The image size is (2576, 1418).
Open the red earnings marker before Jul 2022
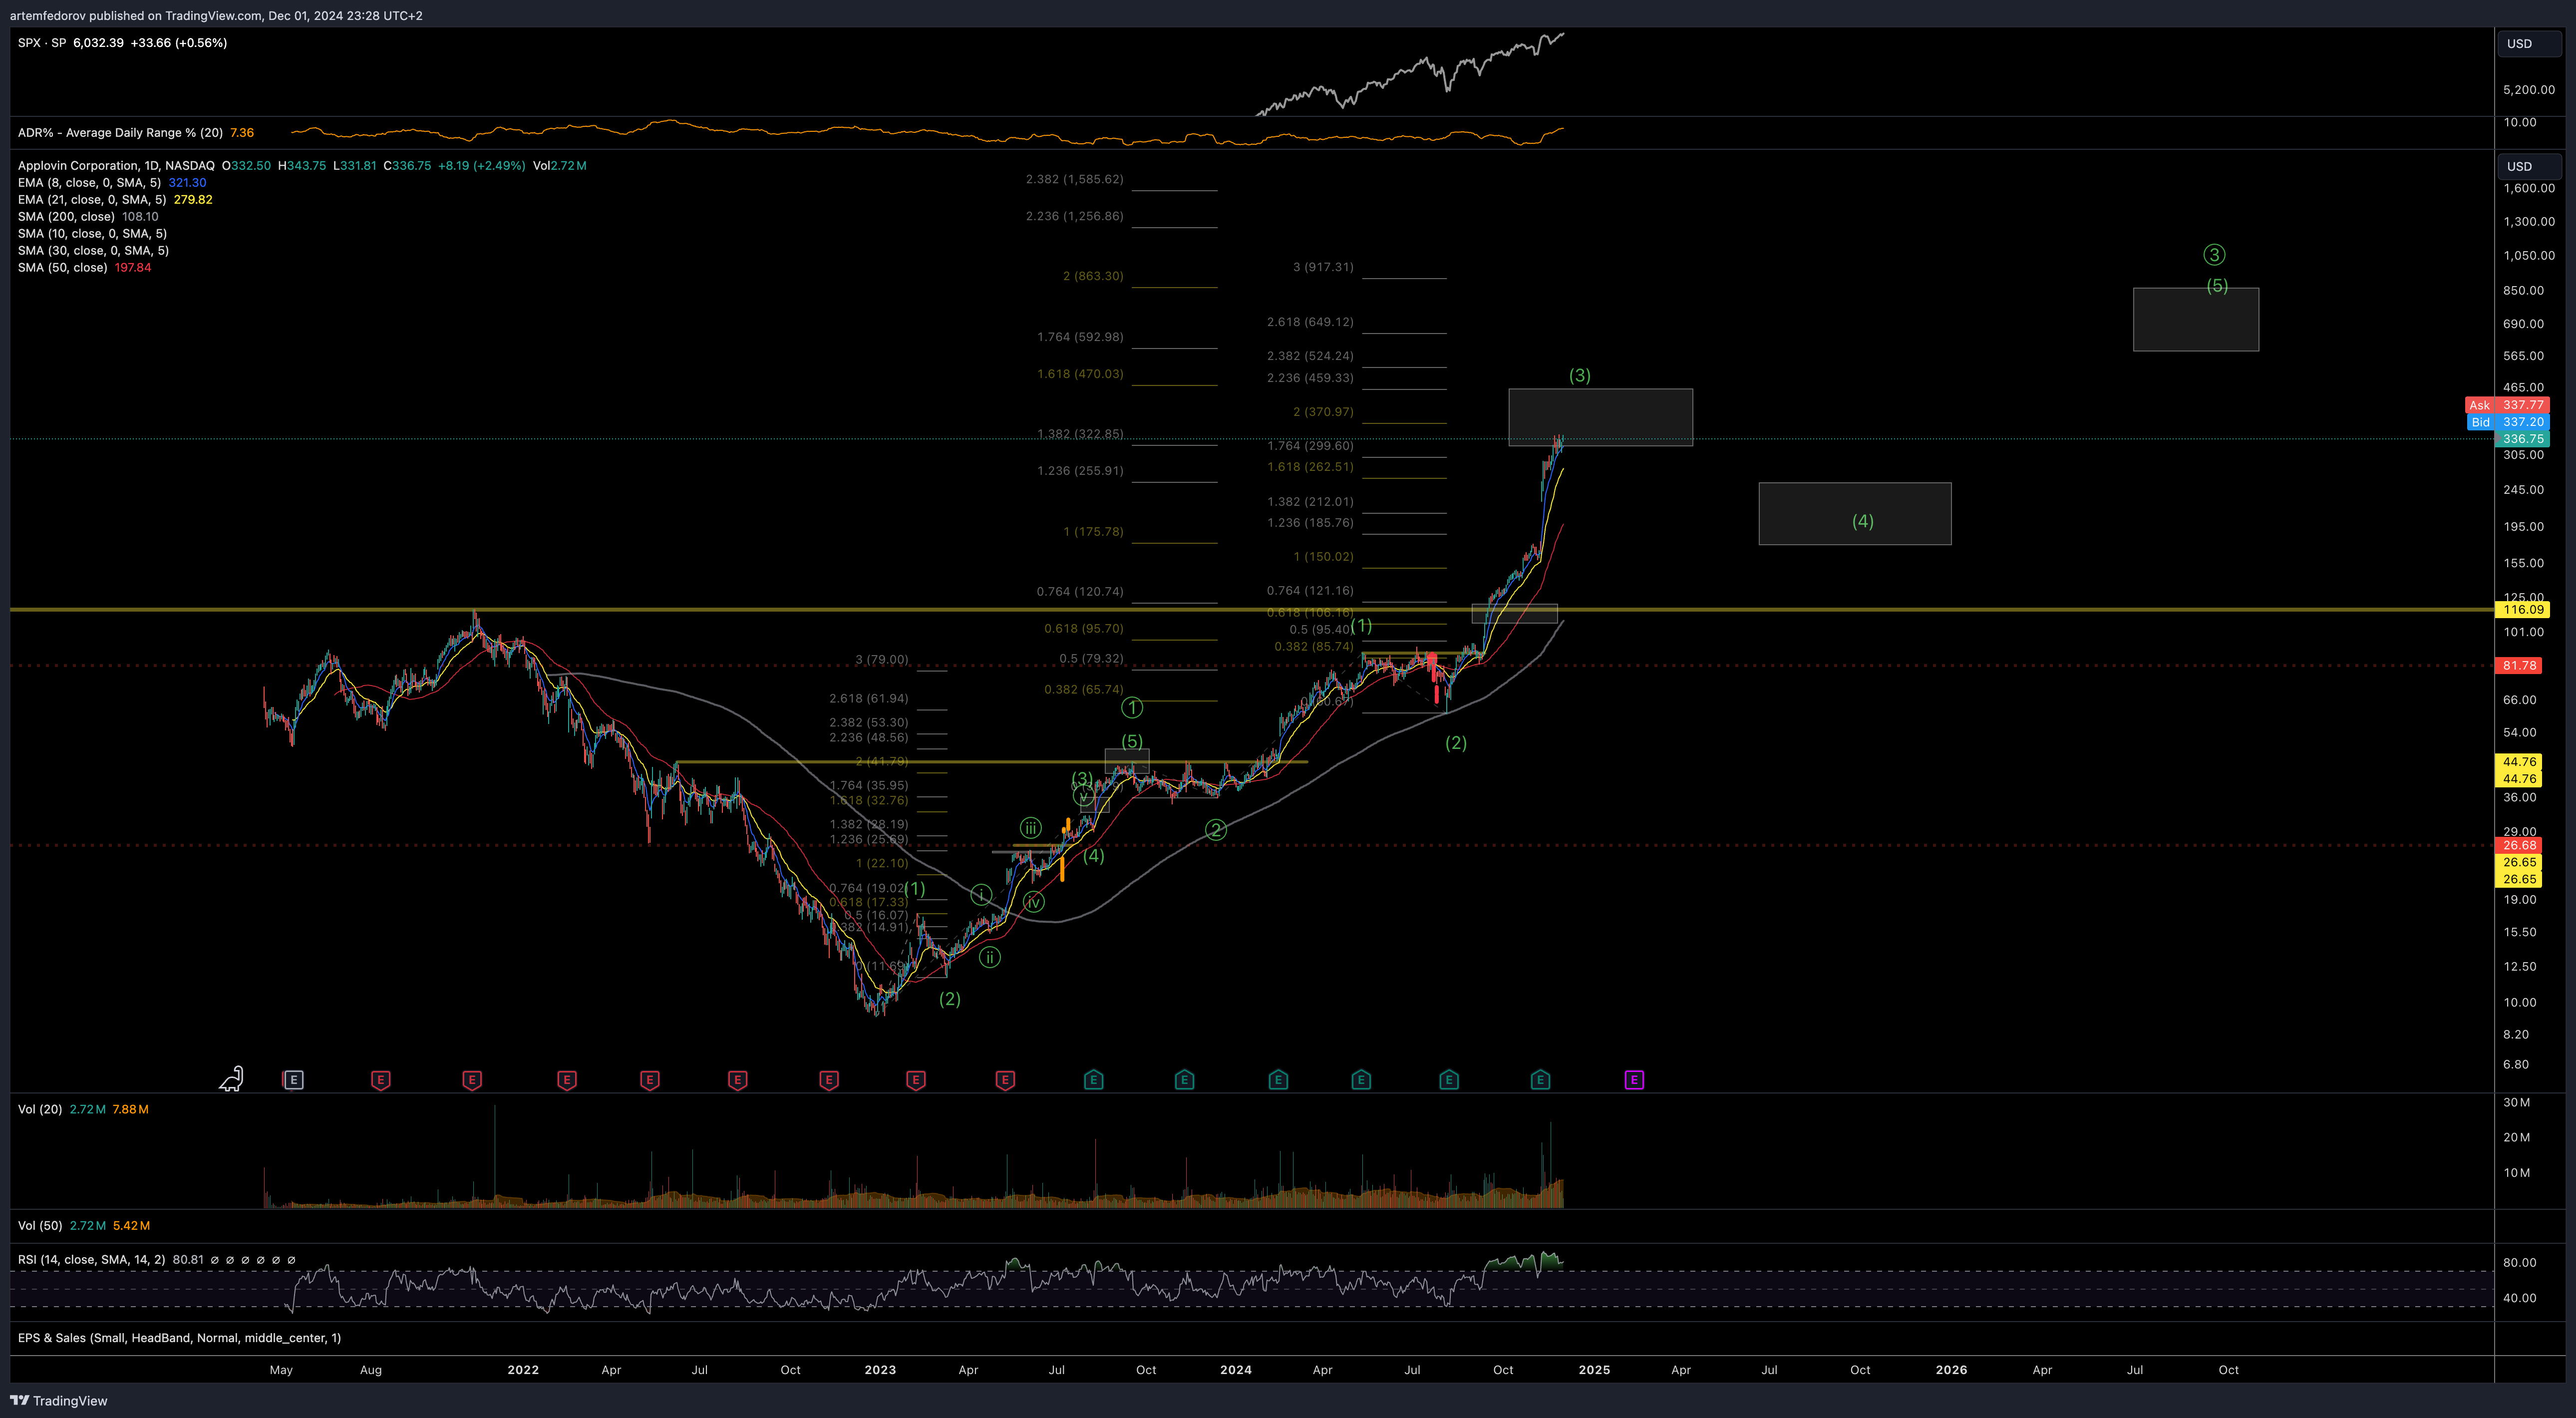point(650,1079)
